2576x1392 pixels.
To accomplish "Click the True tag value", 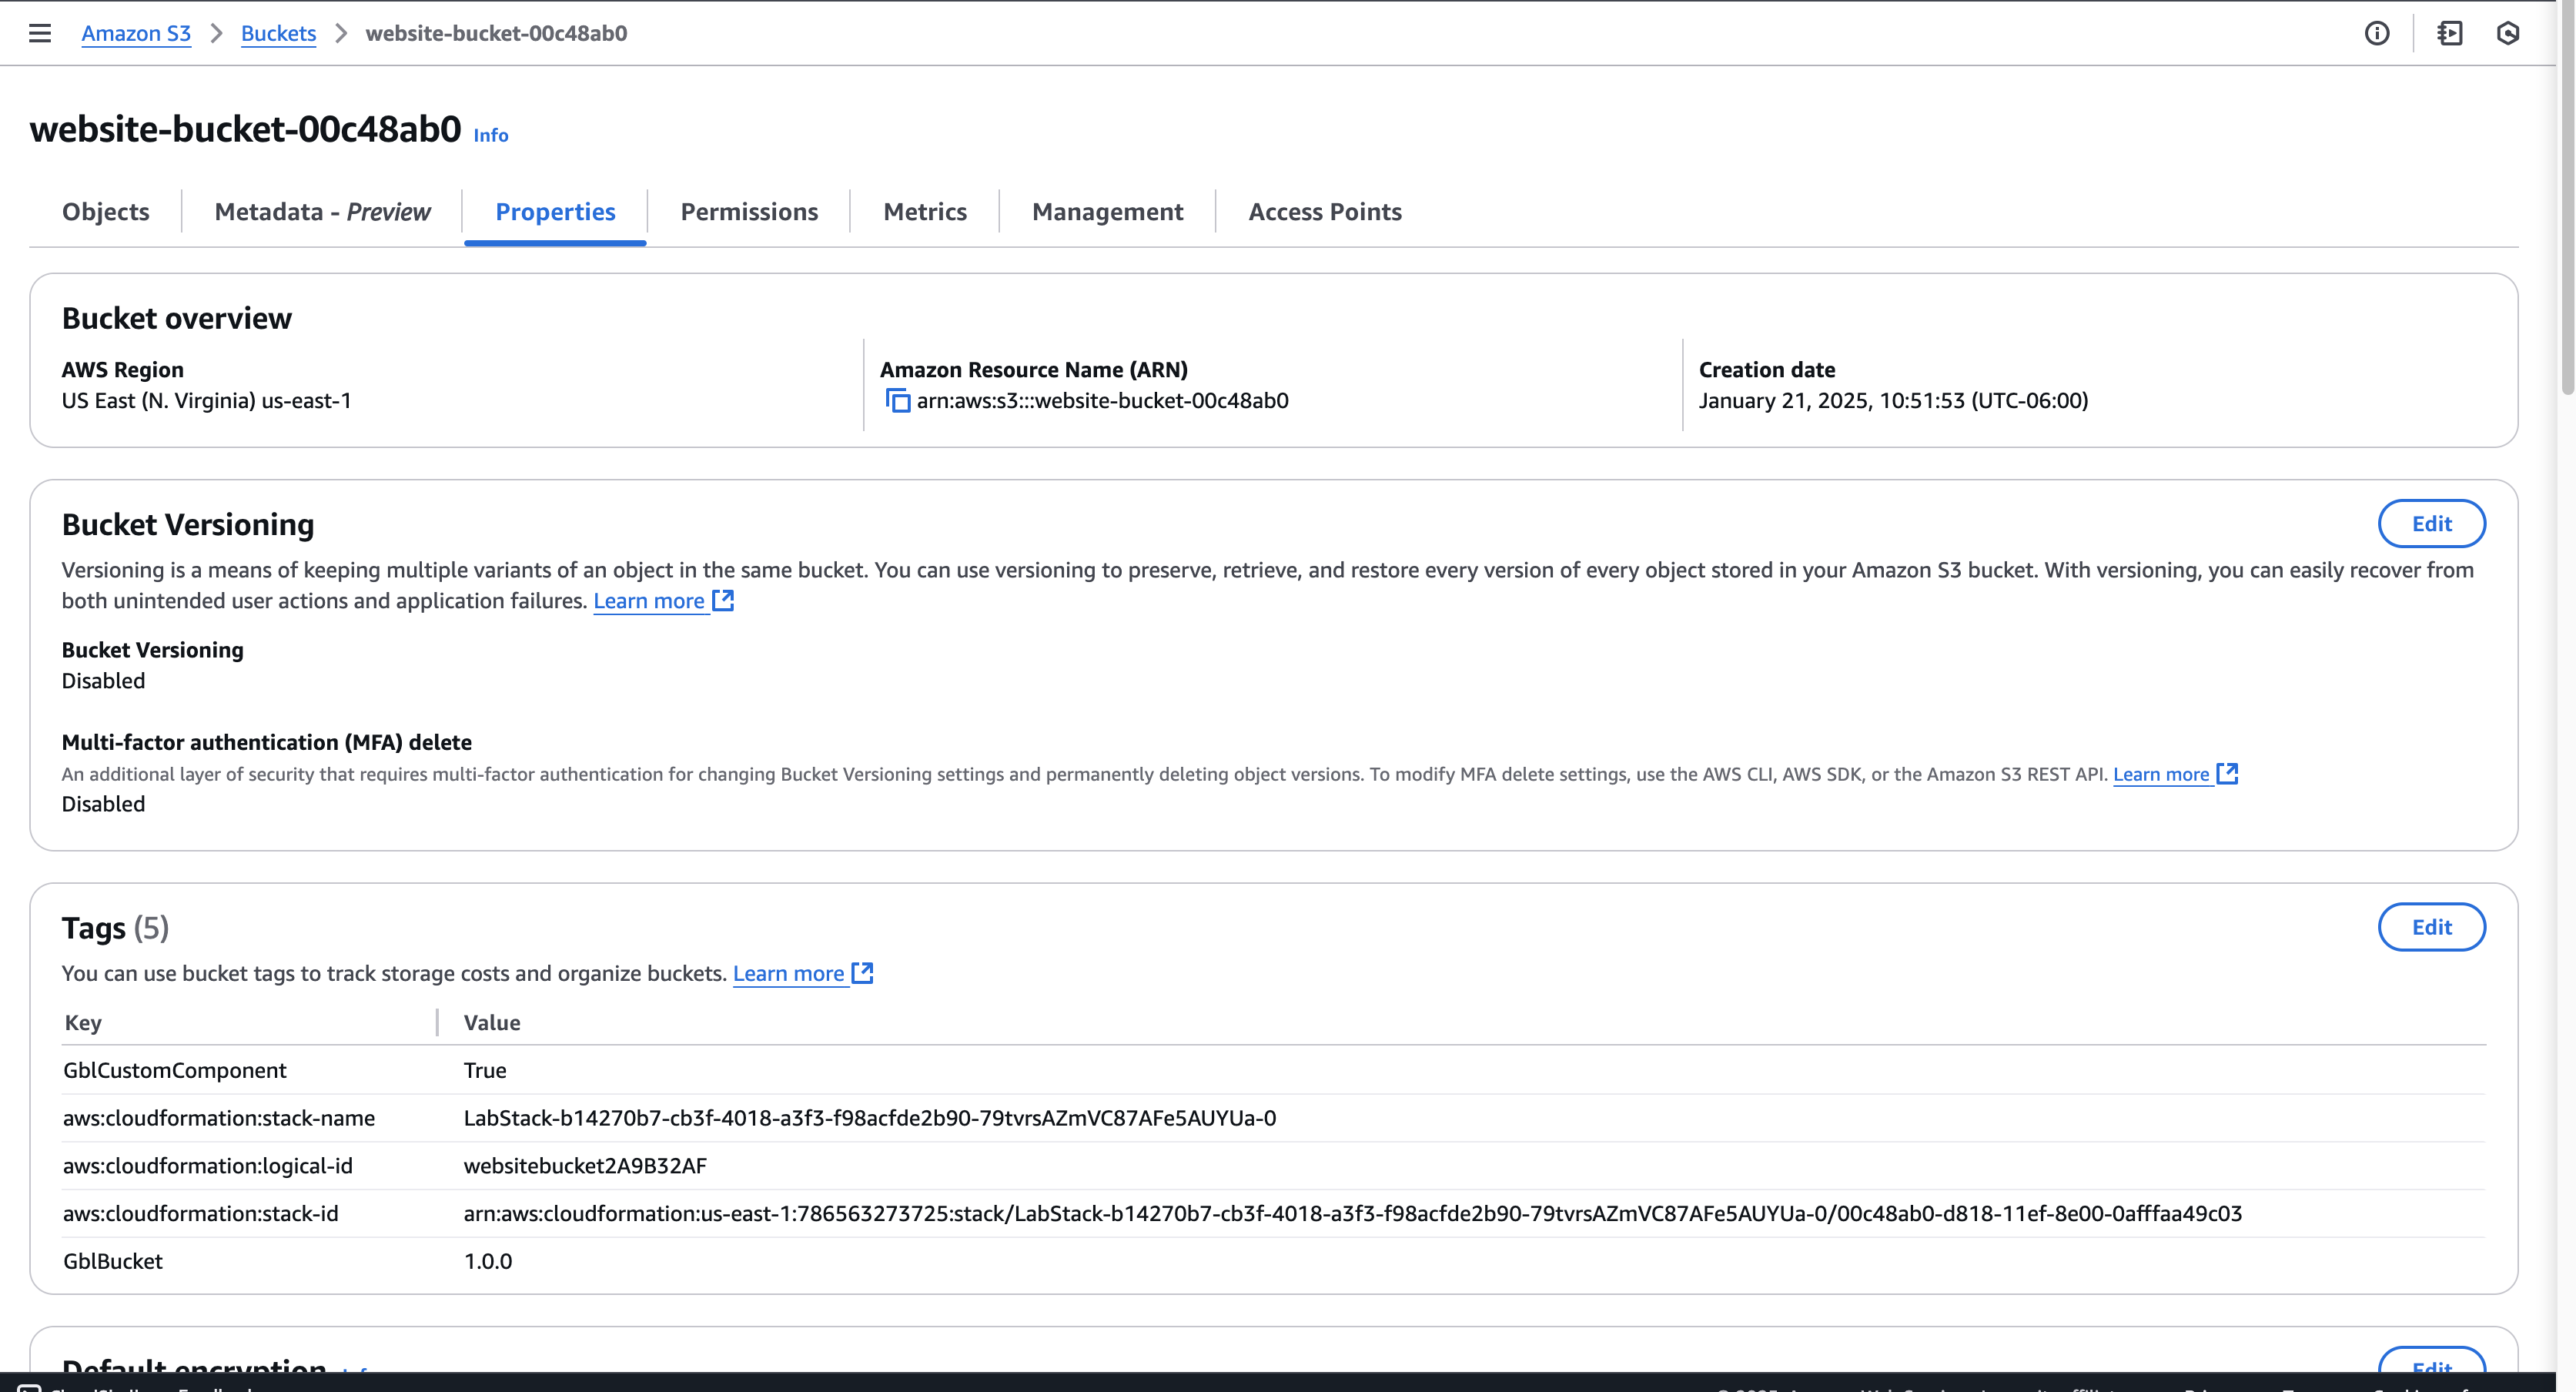I will tap(485, 1070).
